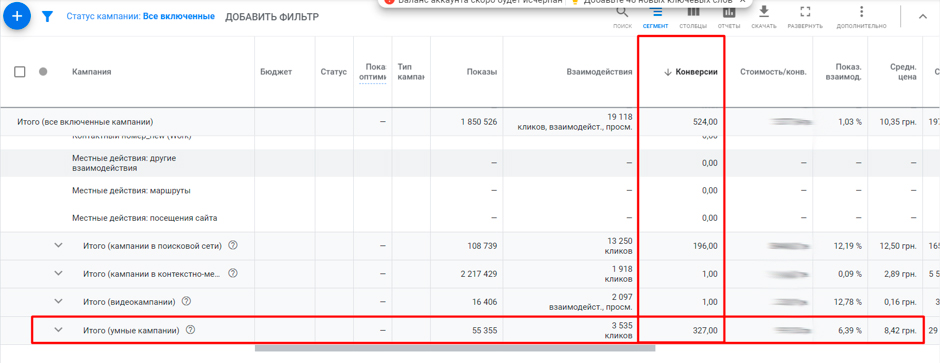Open the Сегмент segment tool
Viewport: 940px width, 363px height.
[656, 16]
